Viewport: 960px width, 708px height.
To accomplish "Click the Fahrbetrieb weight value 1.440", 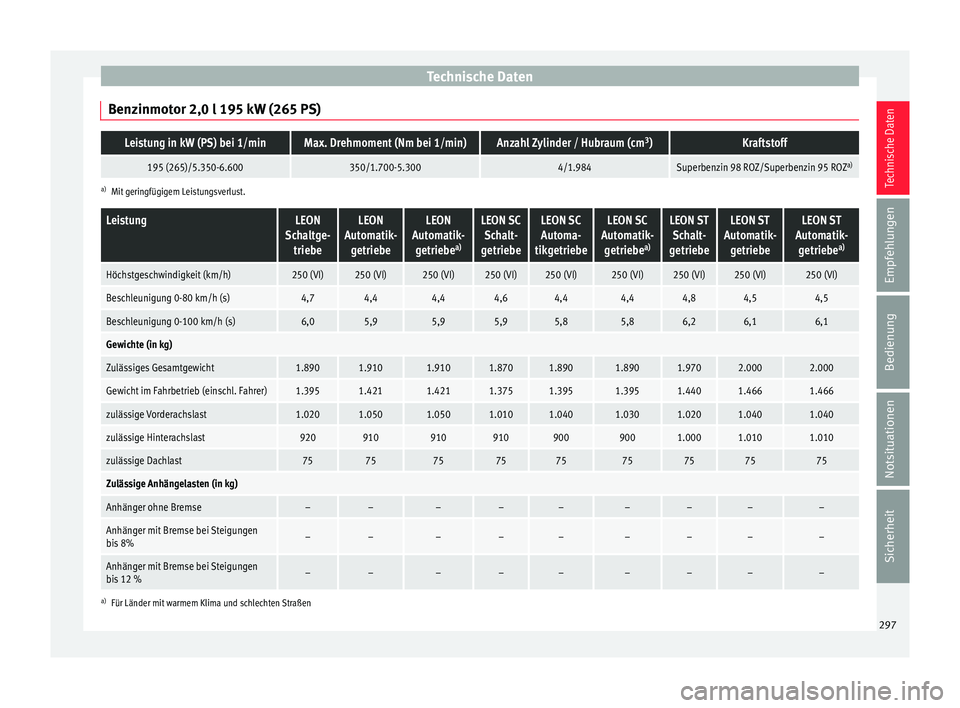I will click(x=689, y=391).
